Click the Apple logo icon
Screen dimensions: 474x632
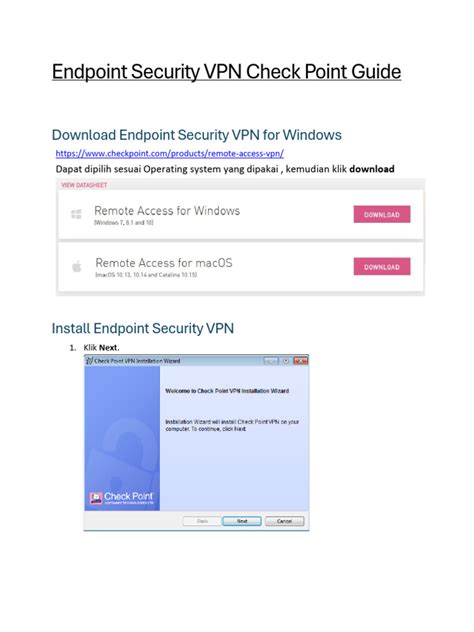tap(77, 266)
